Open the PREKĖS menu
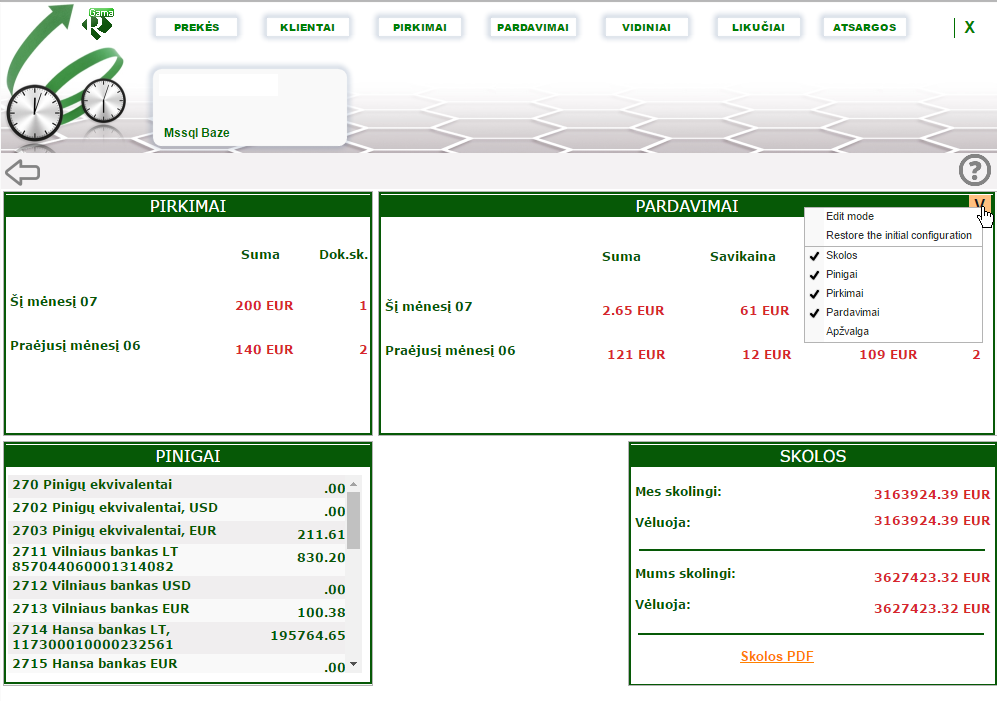 coord(196,27)
